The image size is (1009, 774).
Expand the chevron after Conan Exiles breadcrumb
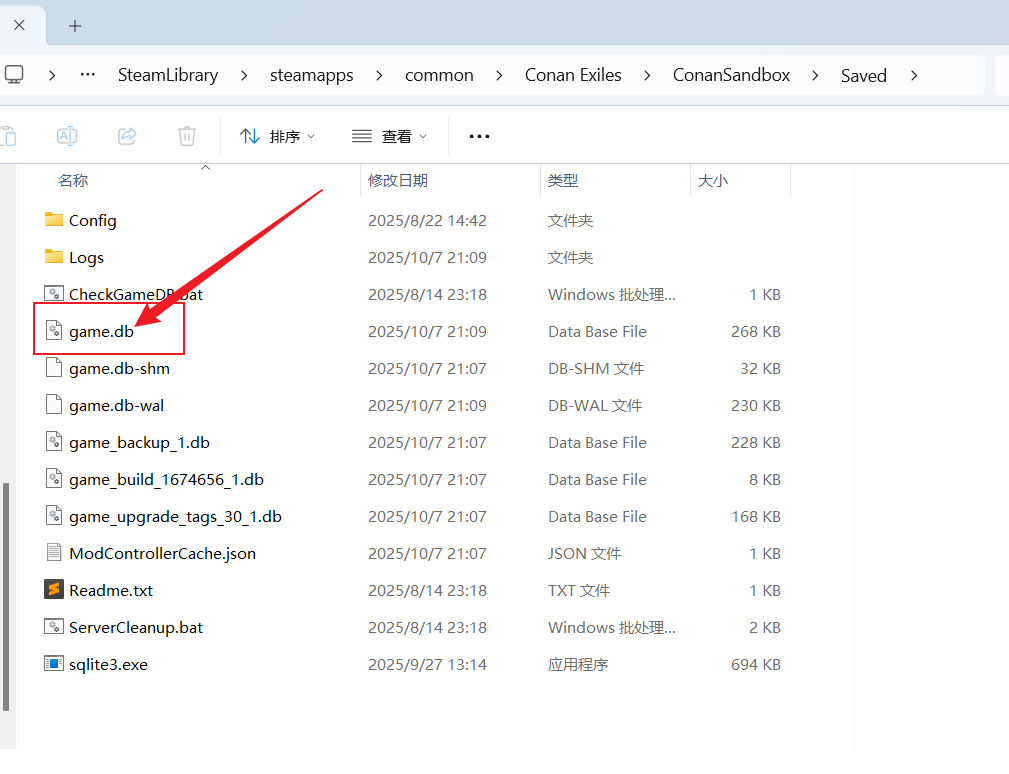[647, 75]
